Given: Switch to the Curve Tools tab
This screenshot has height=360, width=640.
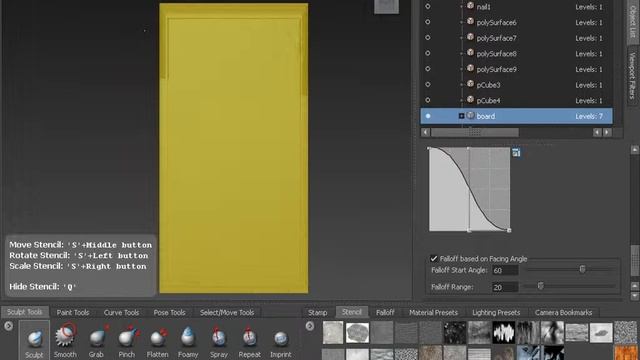Looking at the screenshot, I should click(x=121, y=313).
